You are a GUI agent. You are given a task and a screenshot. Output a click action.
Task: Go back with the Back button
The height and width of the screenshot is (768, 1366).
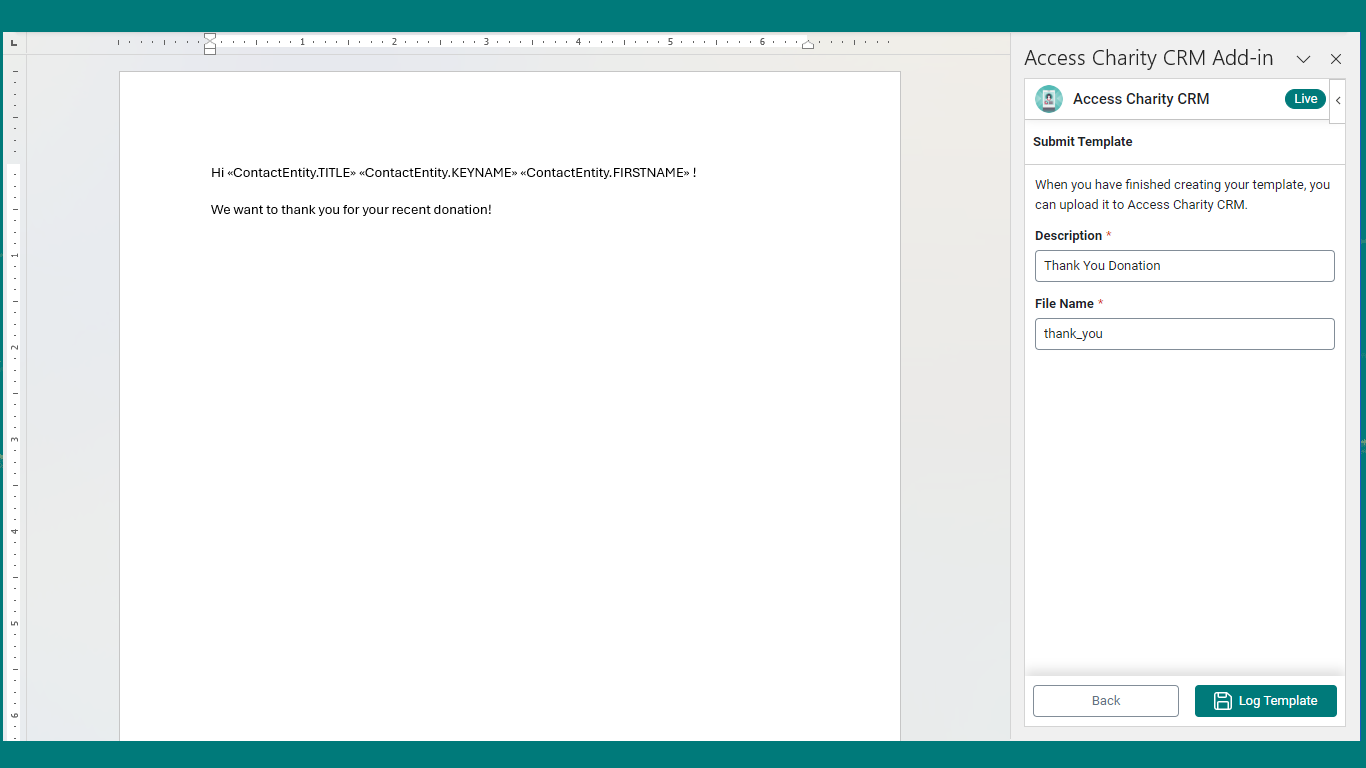[x=1106, y=701]
